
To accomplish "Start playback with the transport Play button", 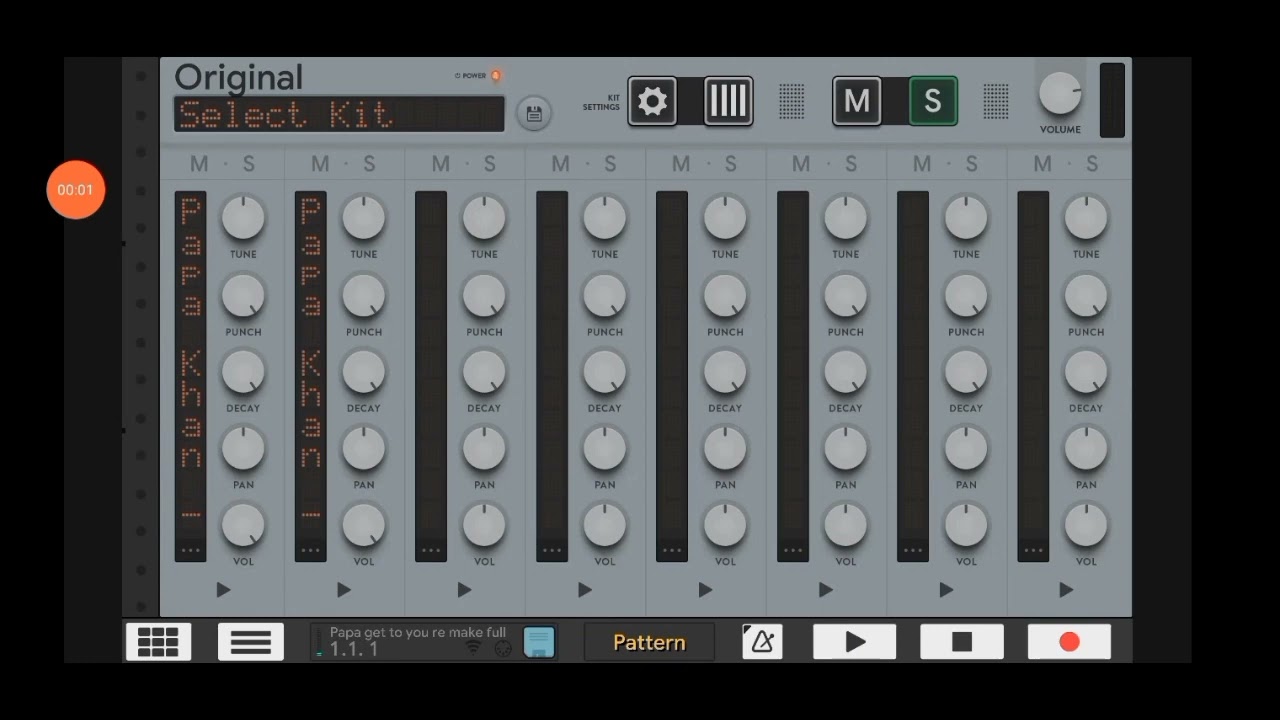I will coord(855,642).
